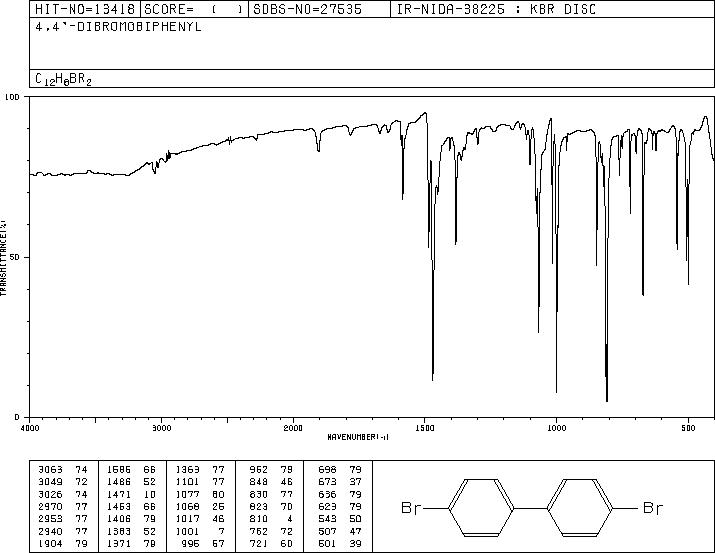Select the 543 peak table entry
Image resolution: width=715 pixels, height=553 pixels.
327,519
